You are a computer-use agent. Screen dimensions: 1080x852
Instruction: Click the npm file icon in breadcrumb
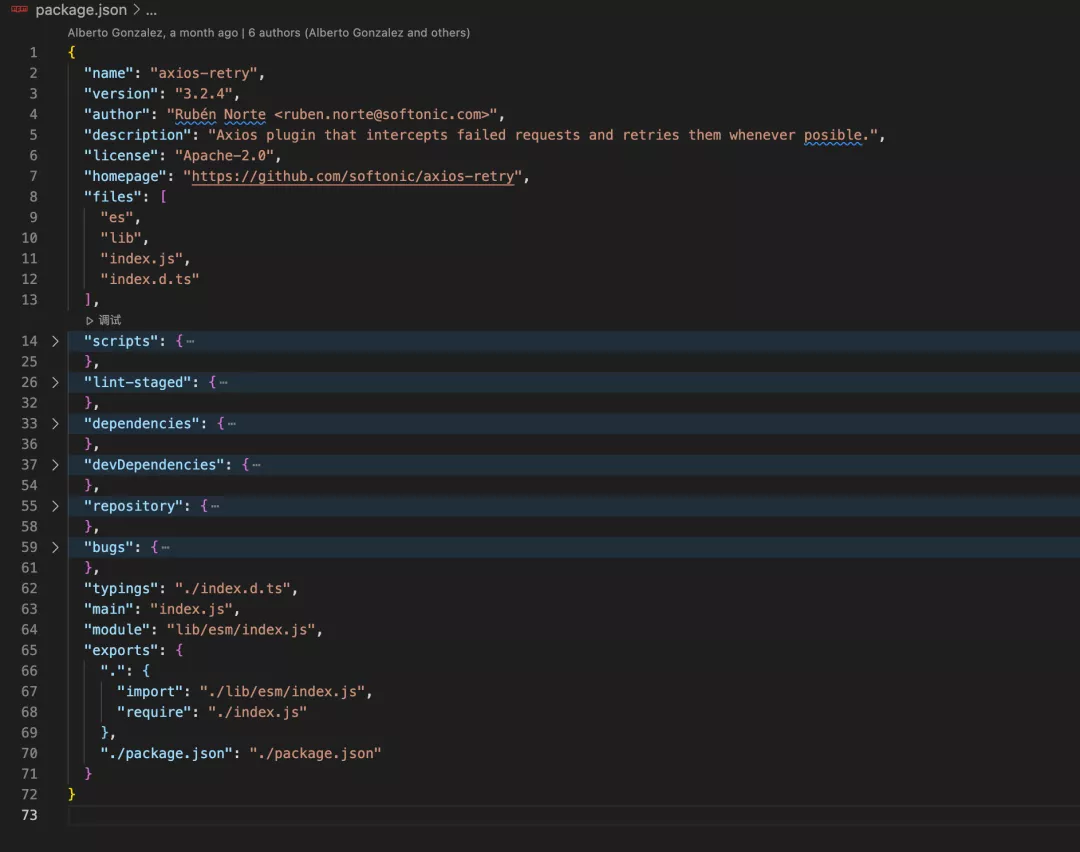point(19,10)
